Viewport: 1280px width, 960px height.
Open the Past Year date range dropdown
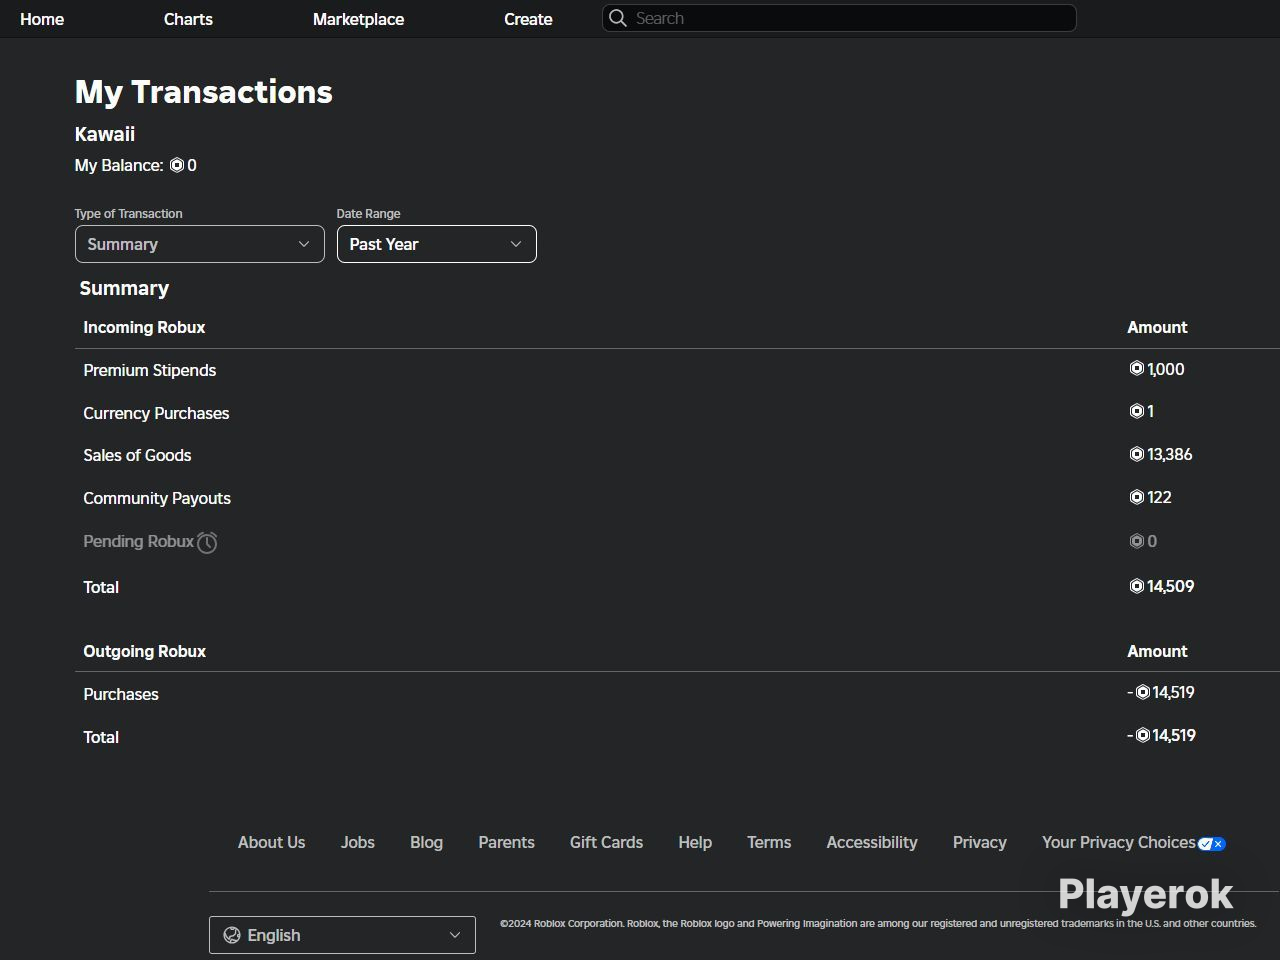[x=437, y=244]
